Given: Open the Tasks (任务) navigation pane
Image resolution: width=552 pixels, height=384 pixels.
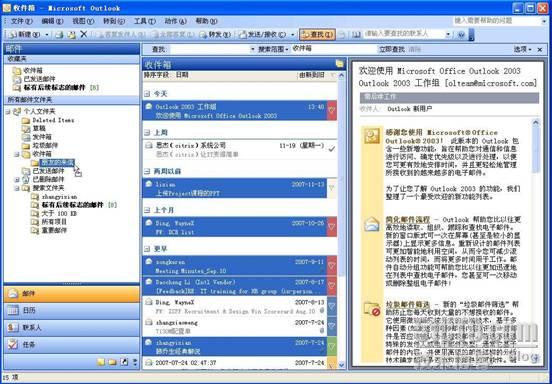Looking at the screenshot, I should point(71,345).
